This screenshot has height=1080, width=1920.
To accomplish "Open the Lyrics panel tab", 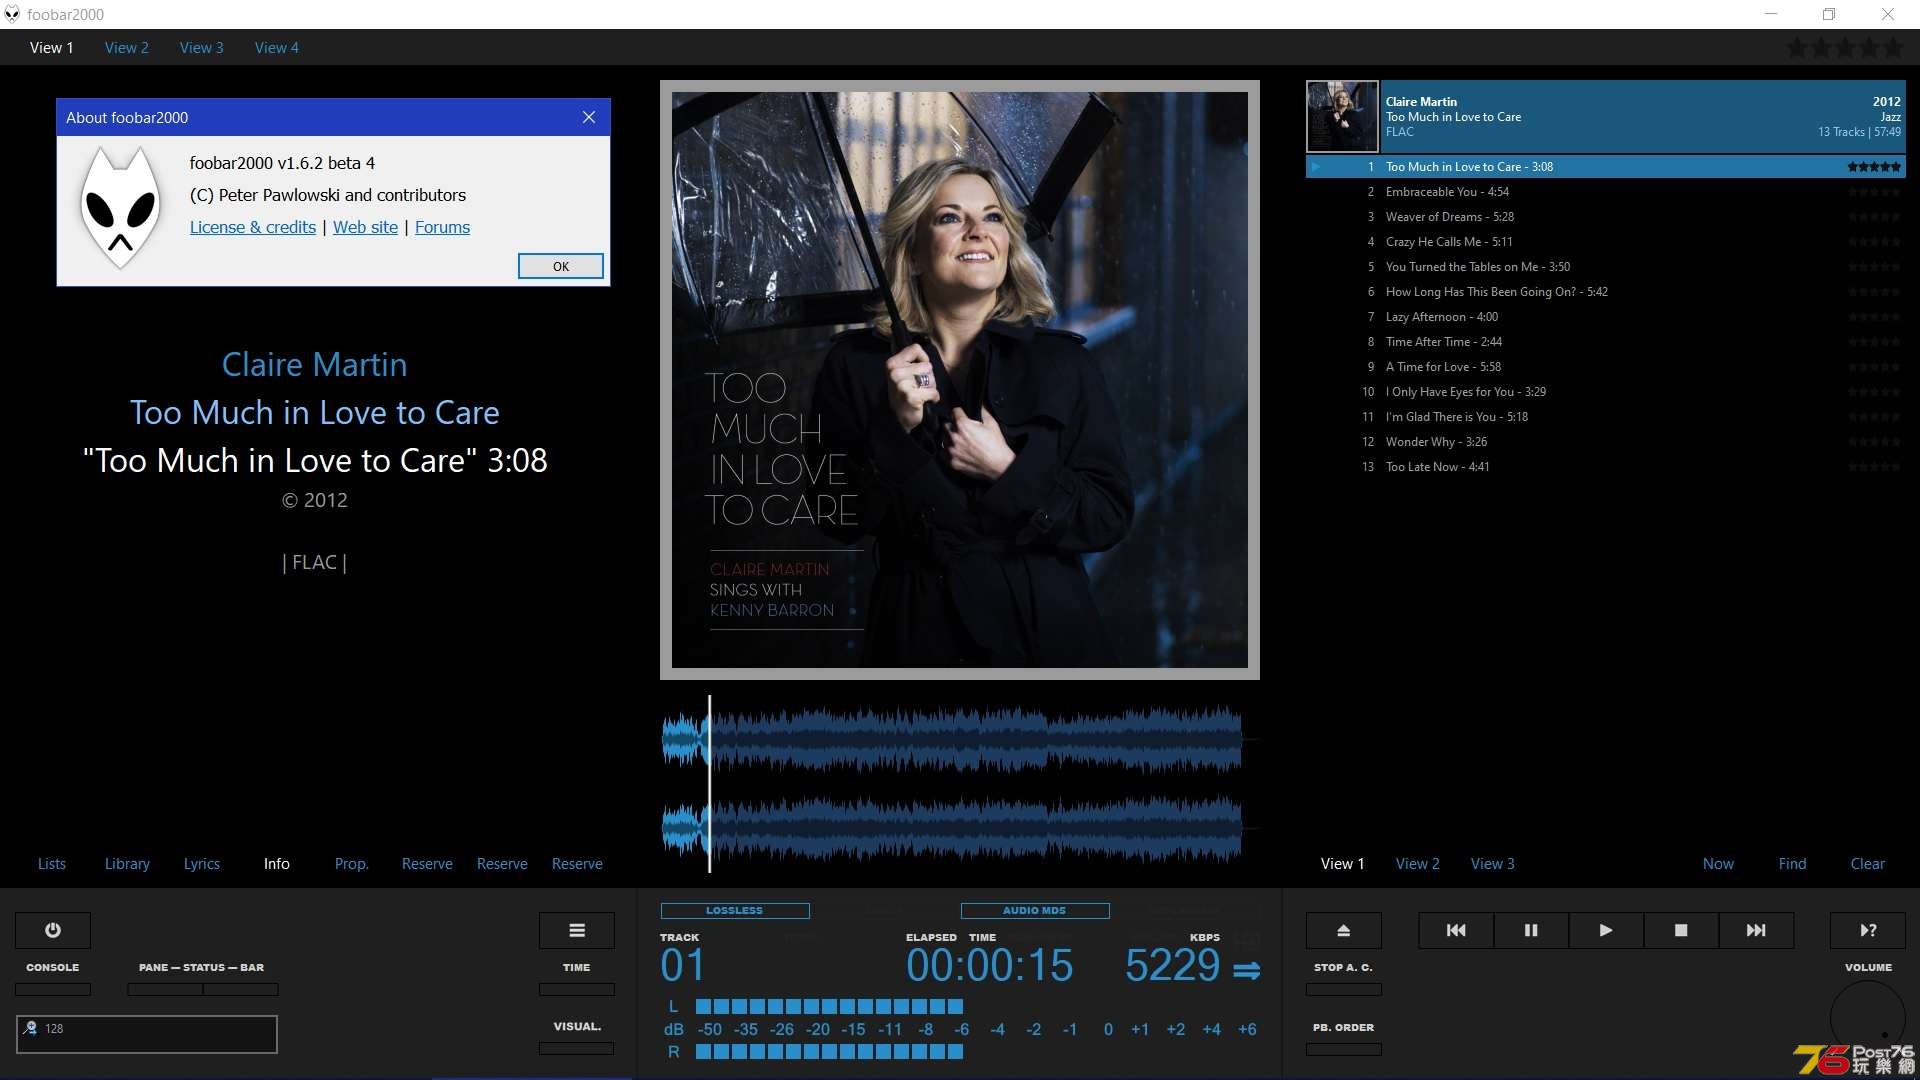I will (x=202, y=864).
